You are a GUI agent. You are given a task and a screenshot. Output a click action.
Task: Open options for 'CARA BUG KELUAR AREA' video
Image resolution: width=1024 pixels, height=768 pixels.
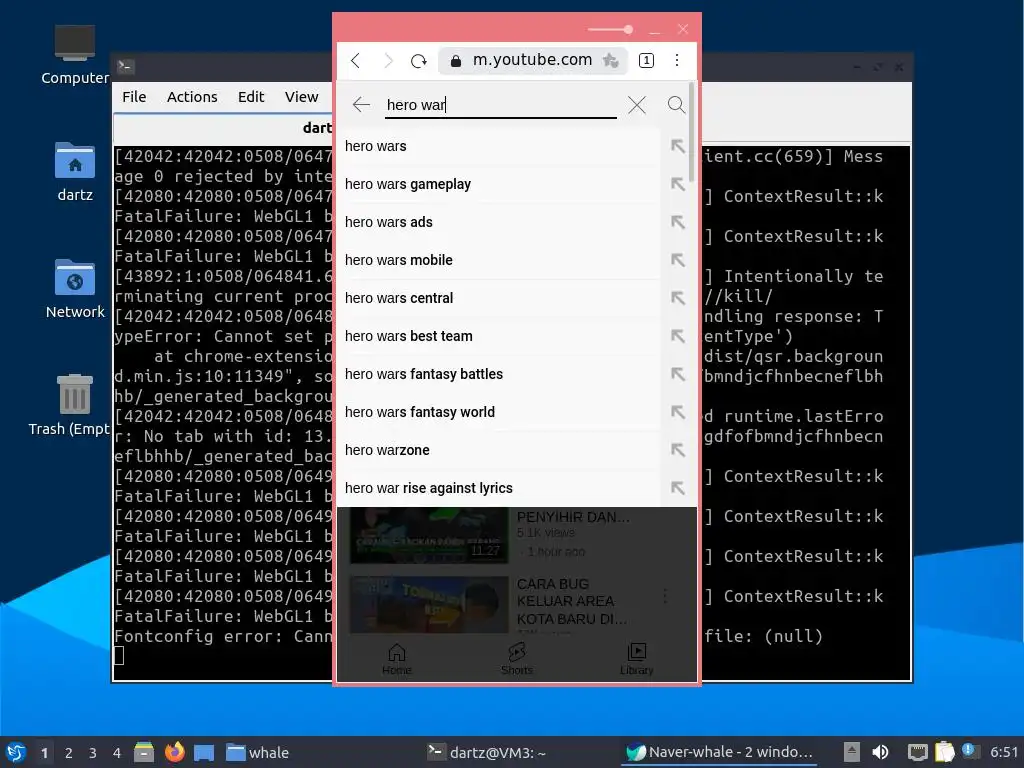(x=665, y=596)
